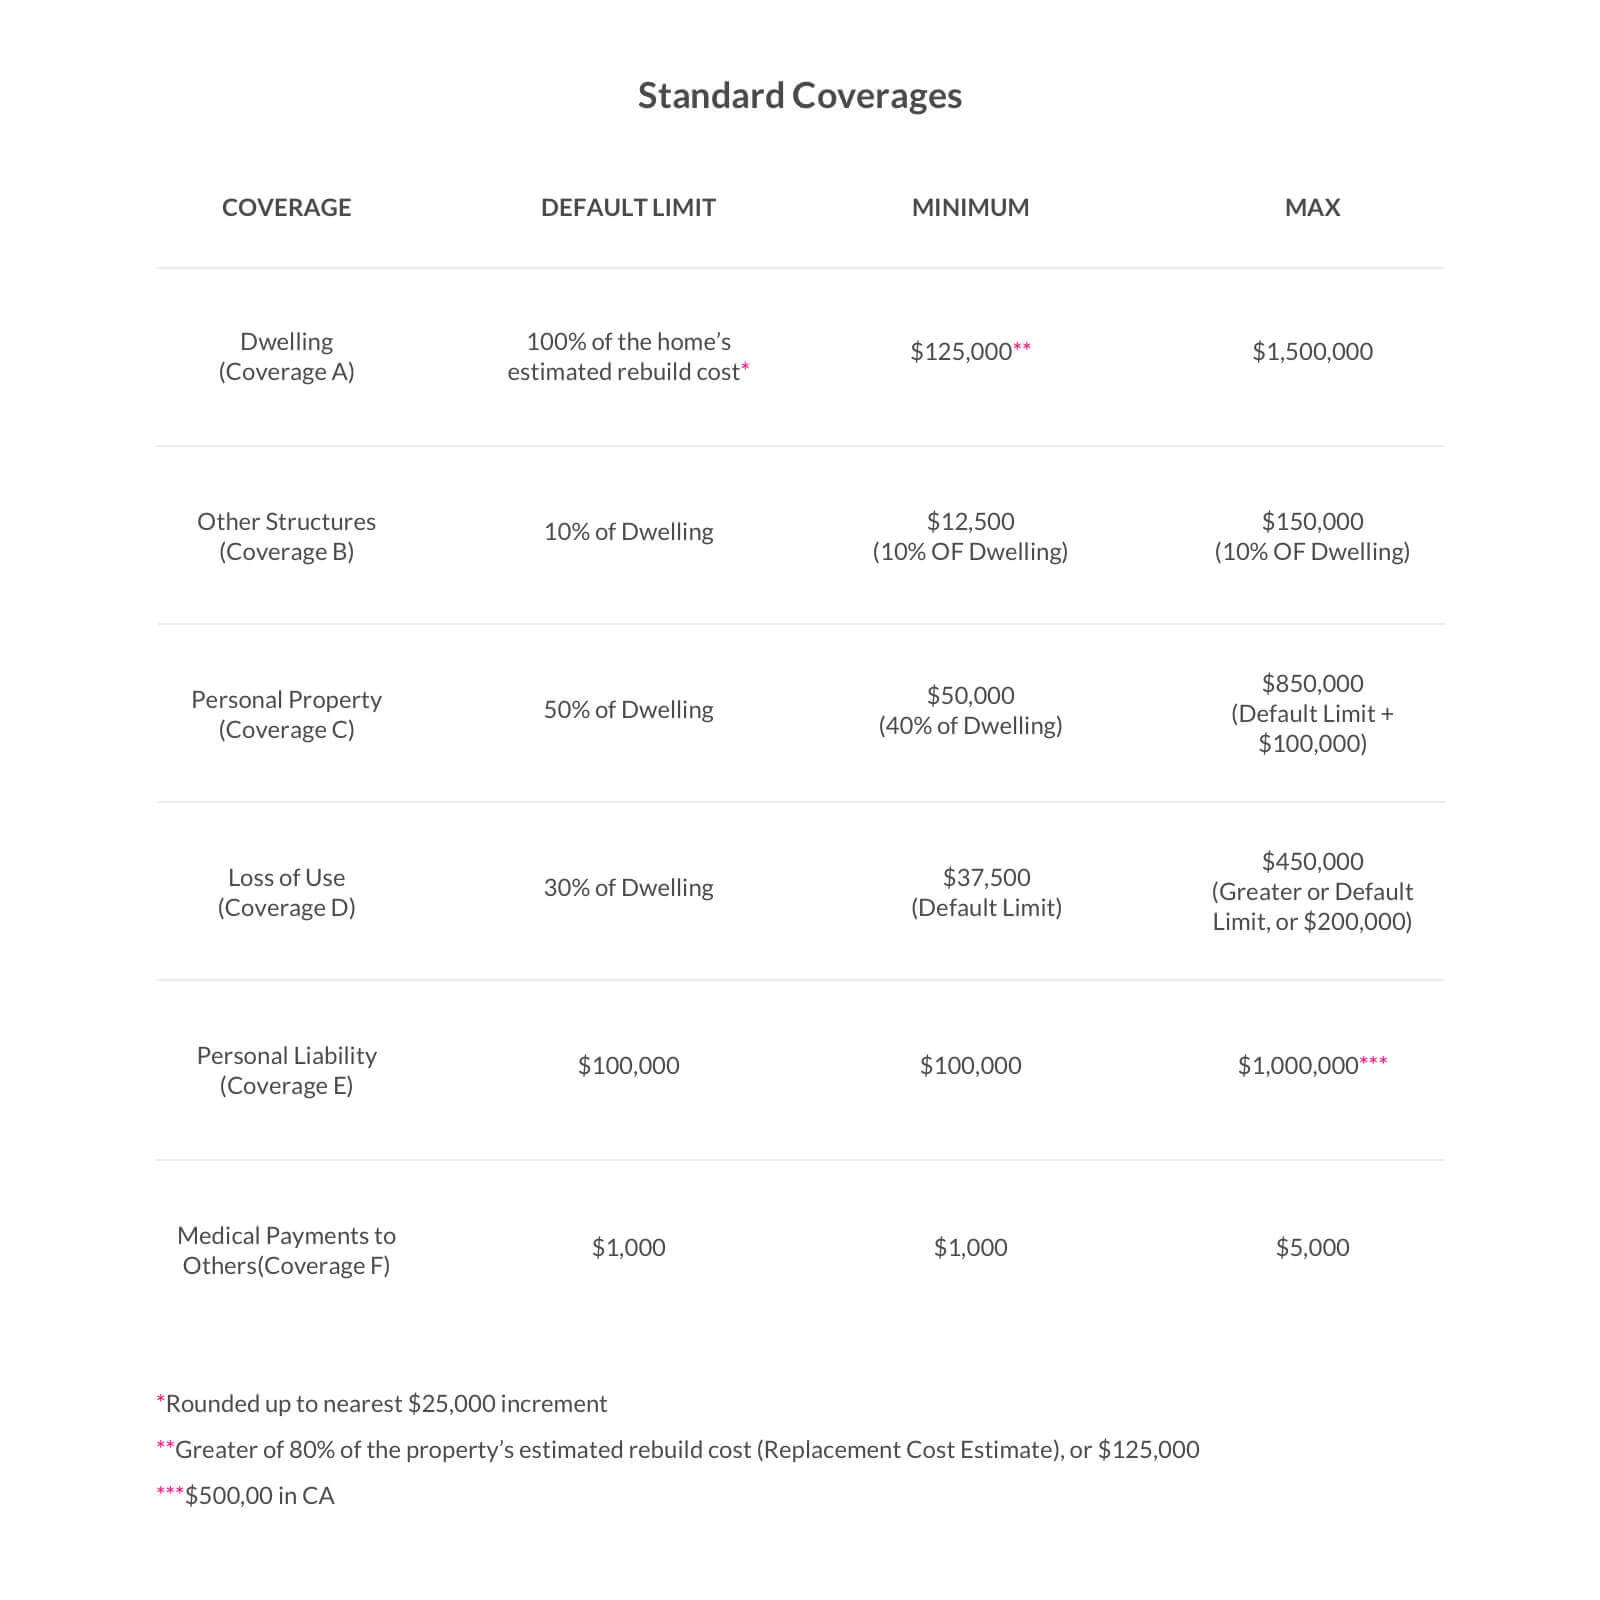Select Personal Property (Coverage C) label

click(x=286, y=715)
